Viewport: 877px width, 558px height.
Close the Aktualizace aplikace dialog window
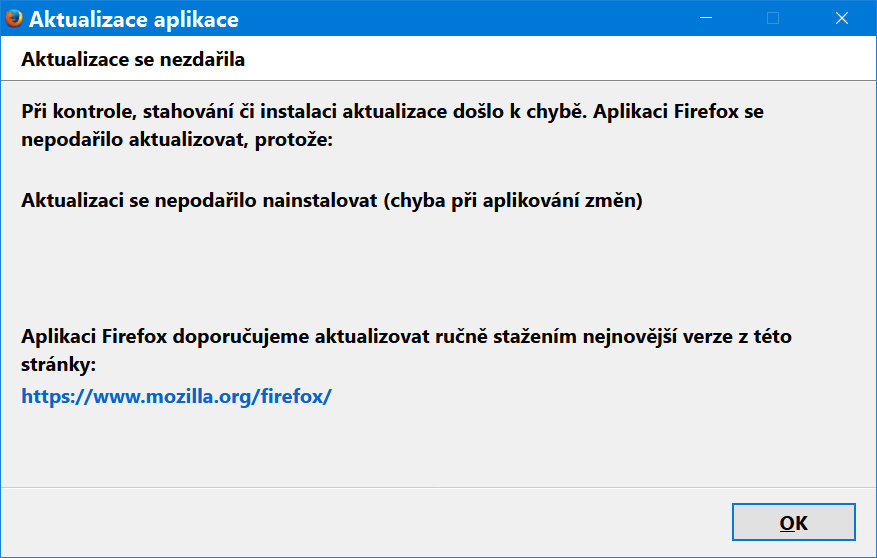[x=843, y=18]
